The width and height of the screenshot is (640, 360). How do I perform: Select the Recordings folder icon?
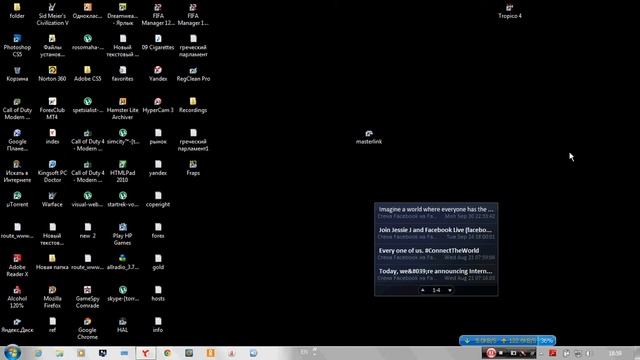[x=193, y=105]
